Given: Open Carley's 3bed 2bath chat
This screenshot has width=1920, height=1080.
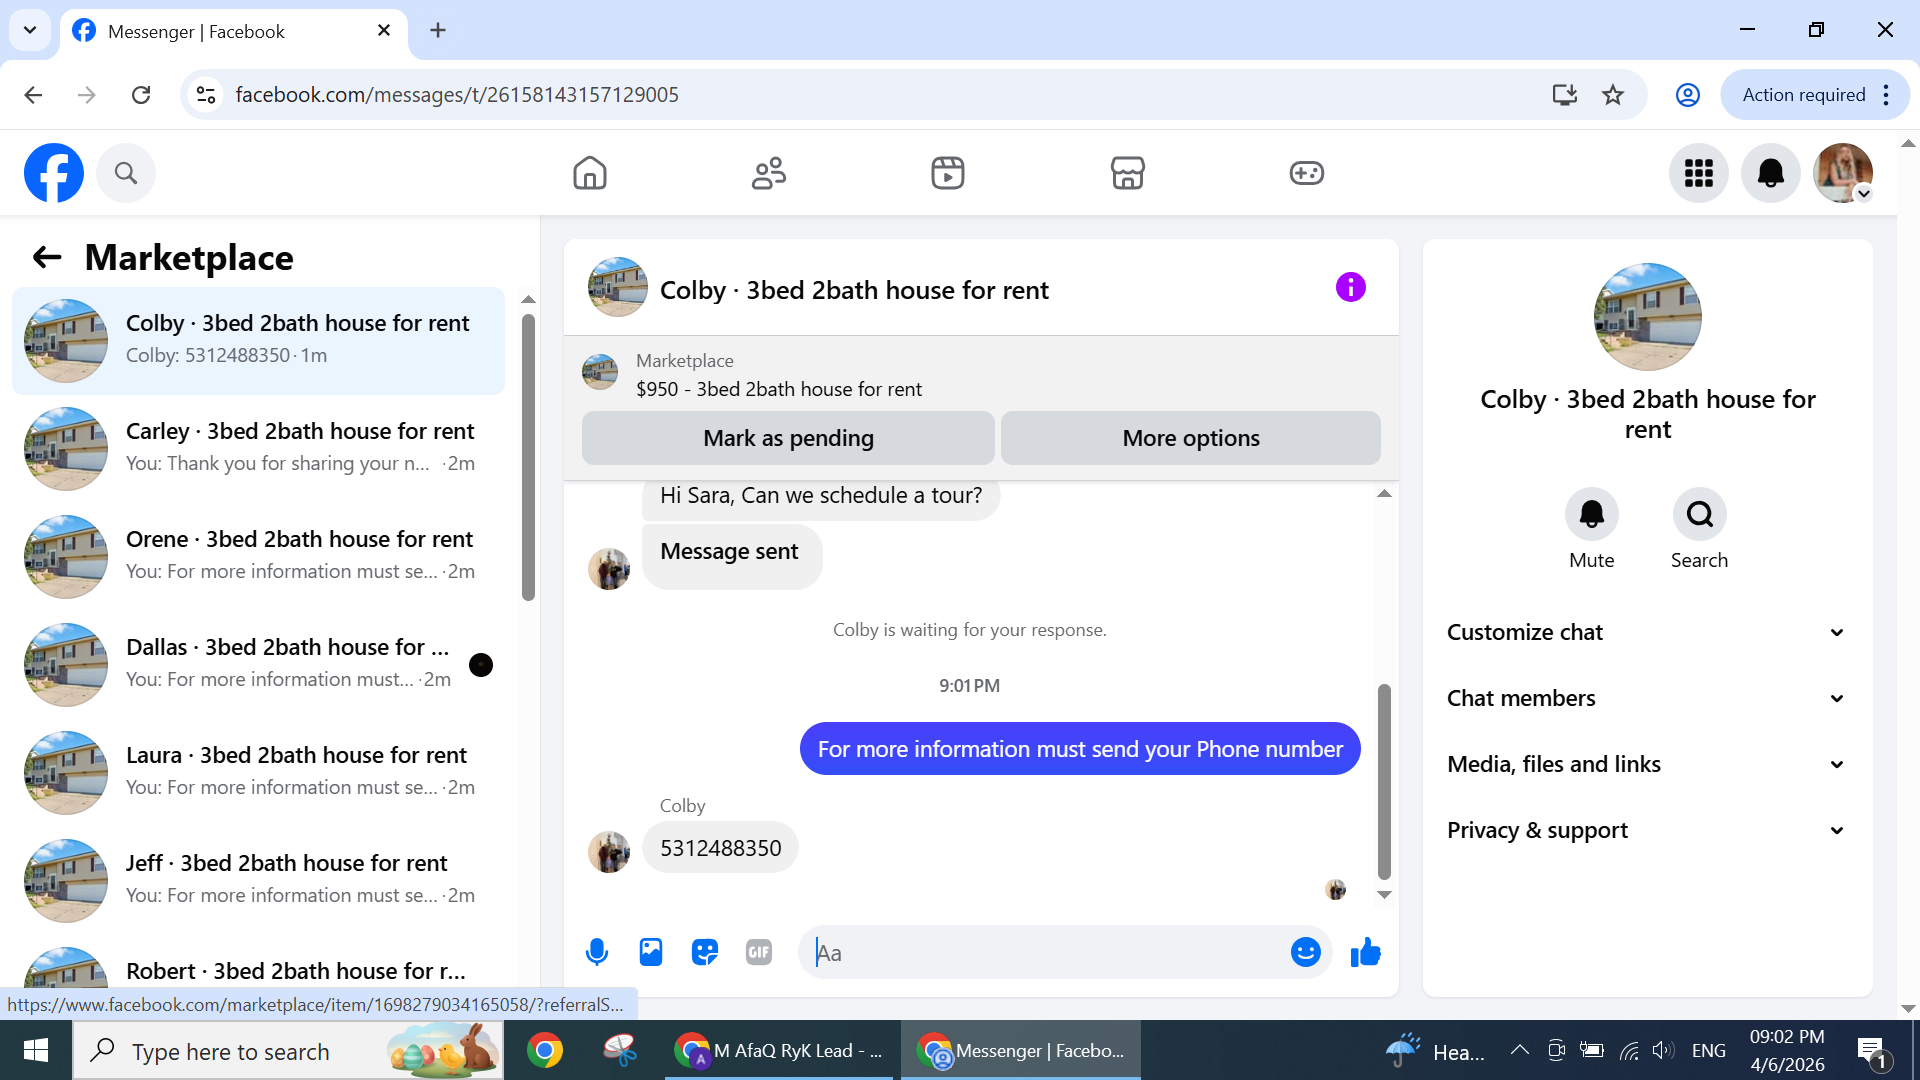Looking at the screenshot, I should pos(258,448).
